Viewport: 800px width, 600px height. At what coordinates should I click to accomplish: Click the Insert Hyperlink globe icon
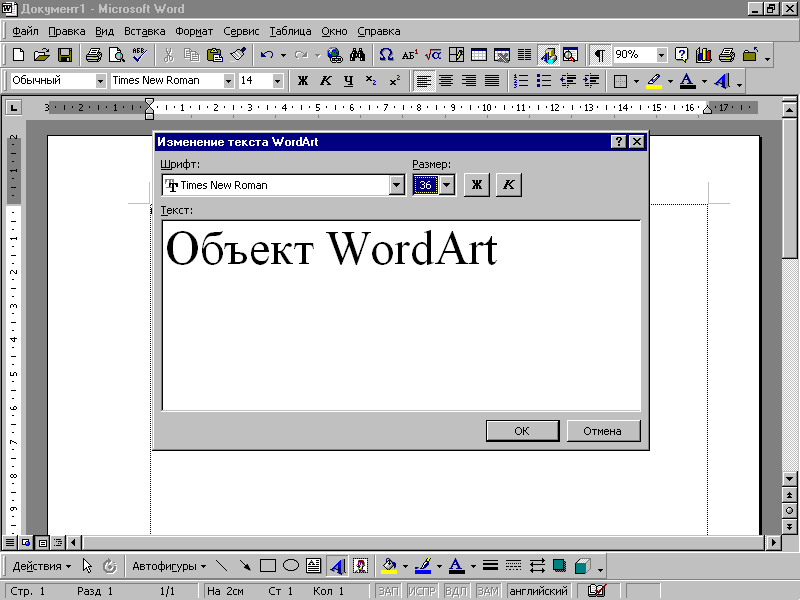tap(335, 55)
